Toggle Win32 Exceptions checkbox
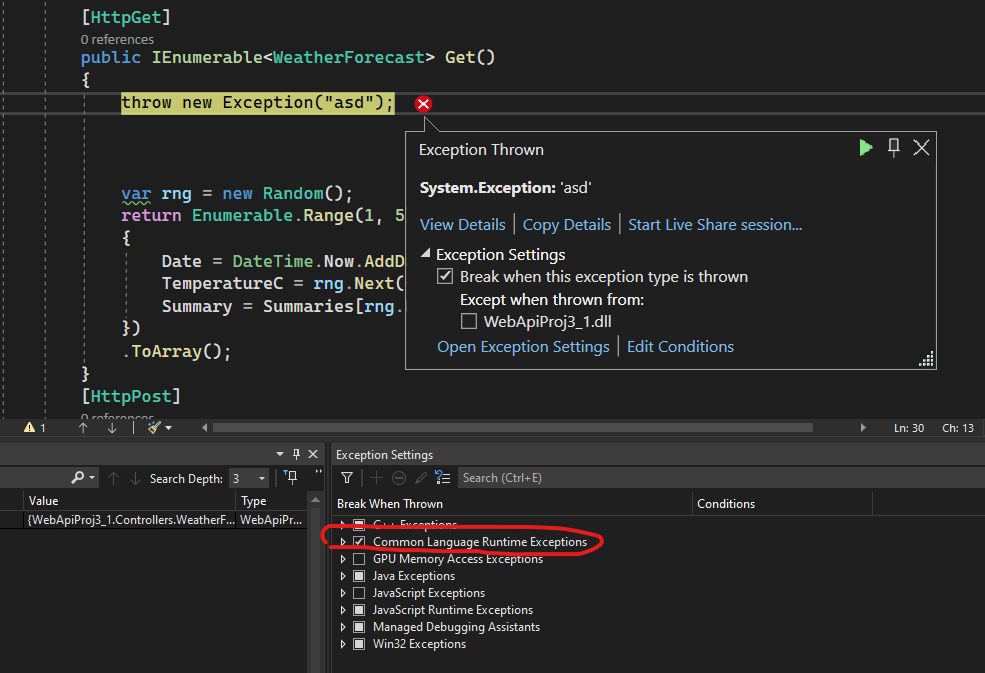Viewport: 985px width, 673px height. [359, 643]
